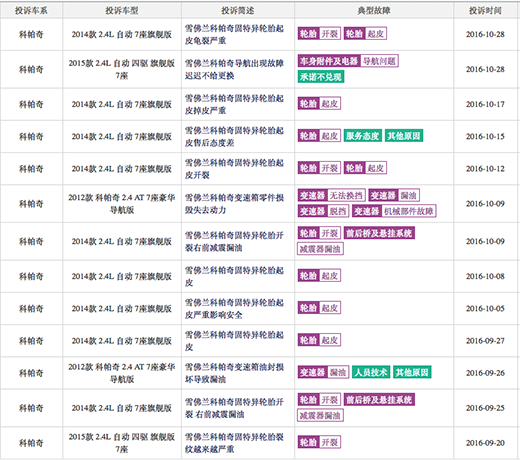
Task: Select 轮胎 起皮 tag in the 2016-10-08 row
Action: coord(319,276)
